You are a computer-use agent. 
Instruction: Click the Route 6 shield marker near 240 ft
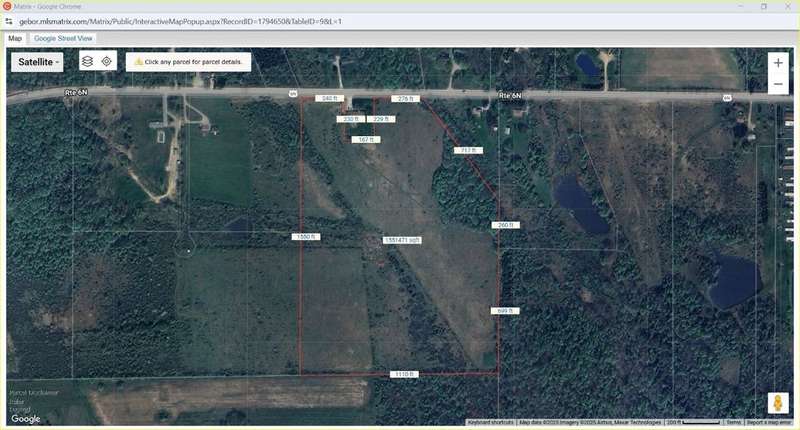293,95
